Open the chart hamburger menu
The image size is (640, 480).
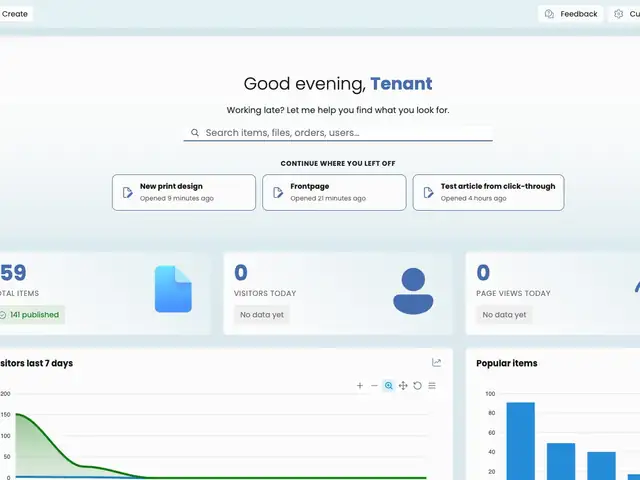coord(432,386)
